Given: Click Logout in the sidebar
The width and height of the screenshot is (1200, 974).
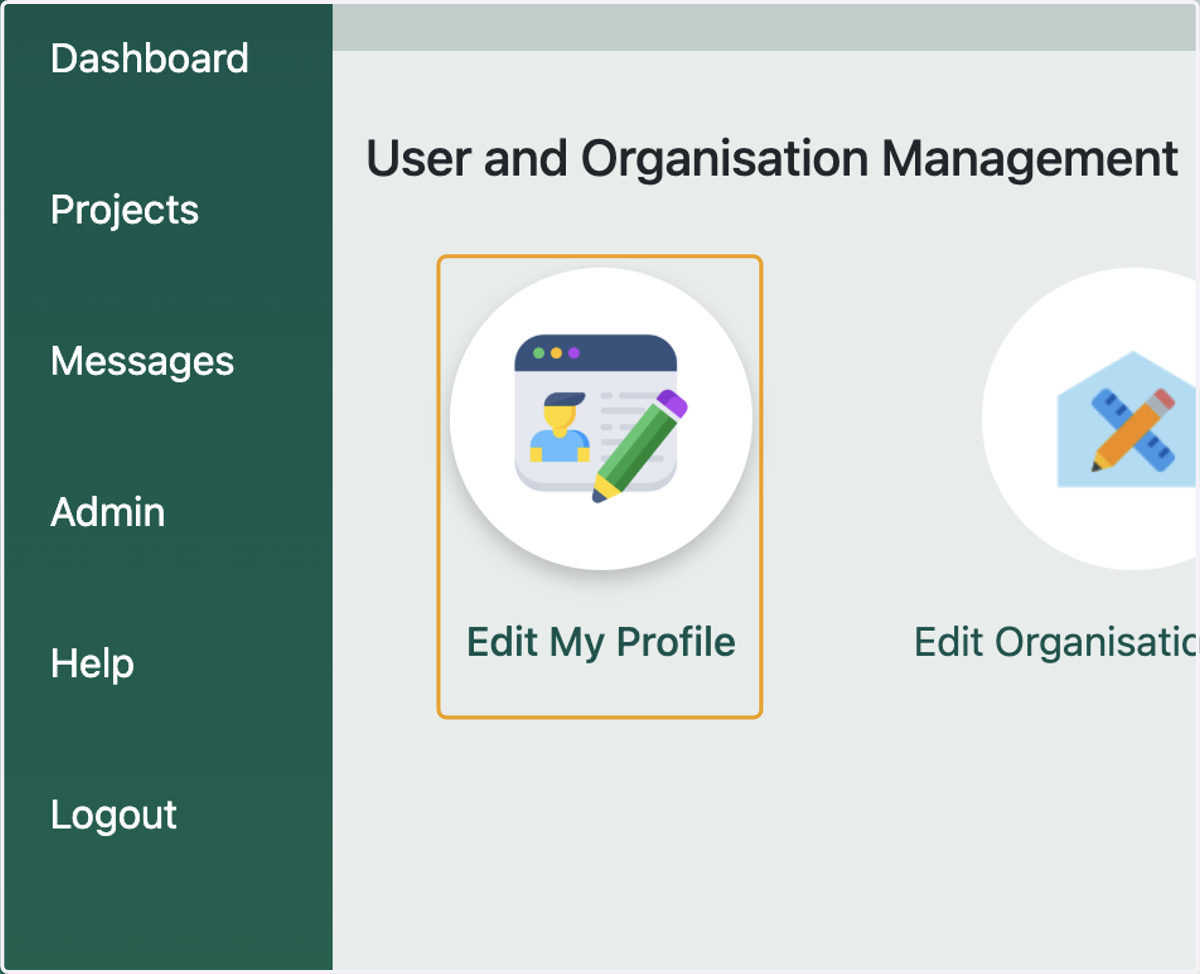Looking at the screenshot, I should pyautogui.click(x=113, y=815).
